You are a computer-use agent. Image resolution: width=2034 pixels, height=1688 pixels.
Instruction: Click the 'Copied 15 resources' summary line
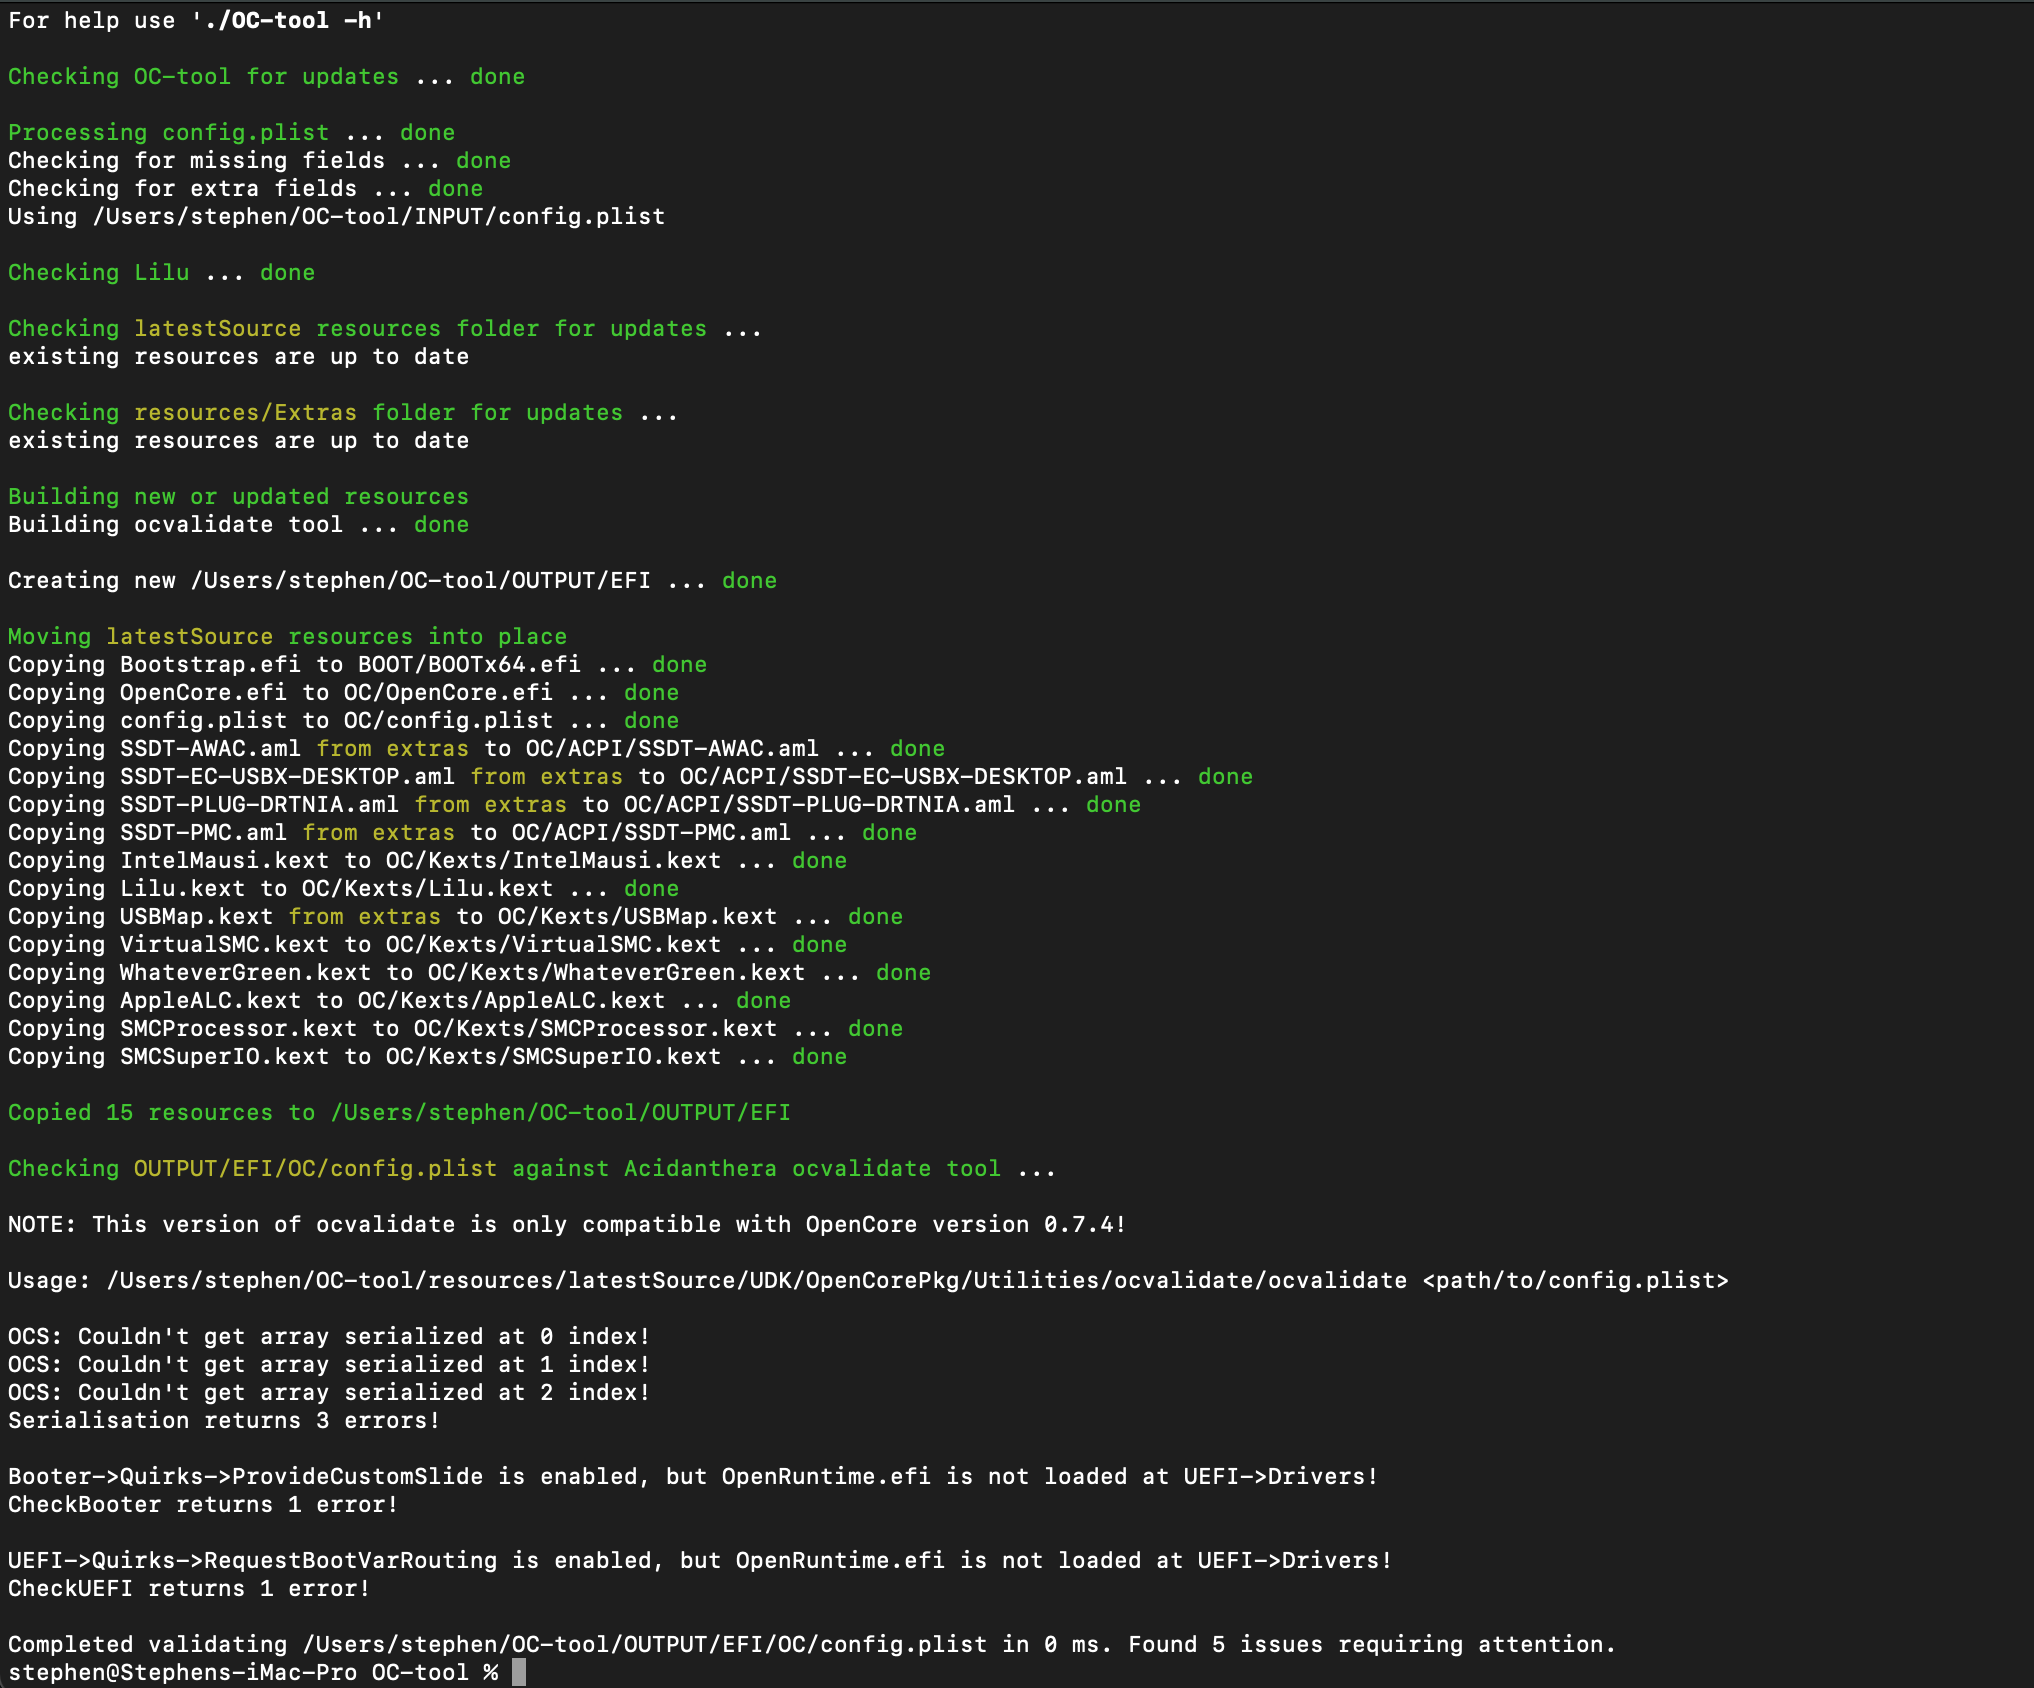(399, 1112)
